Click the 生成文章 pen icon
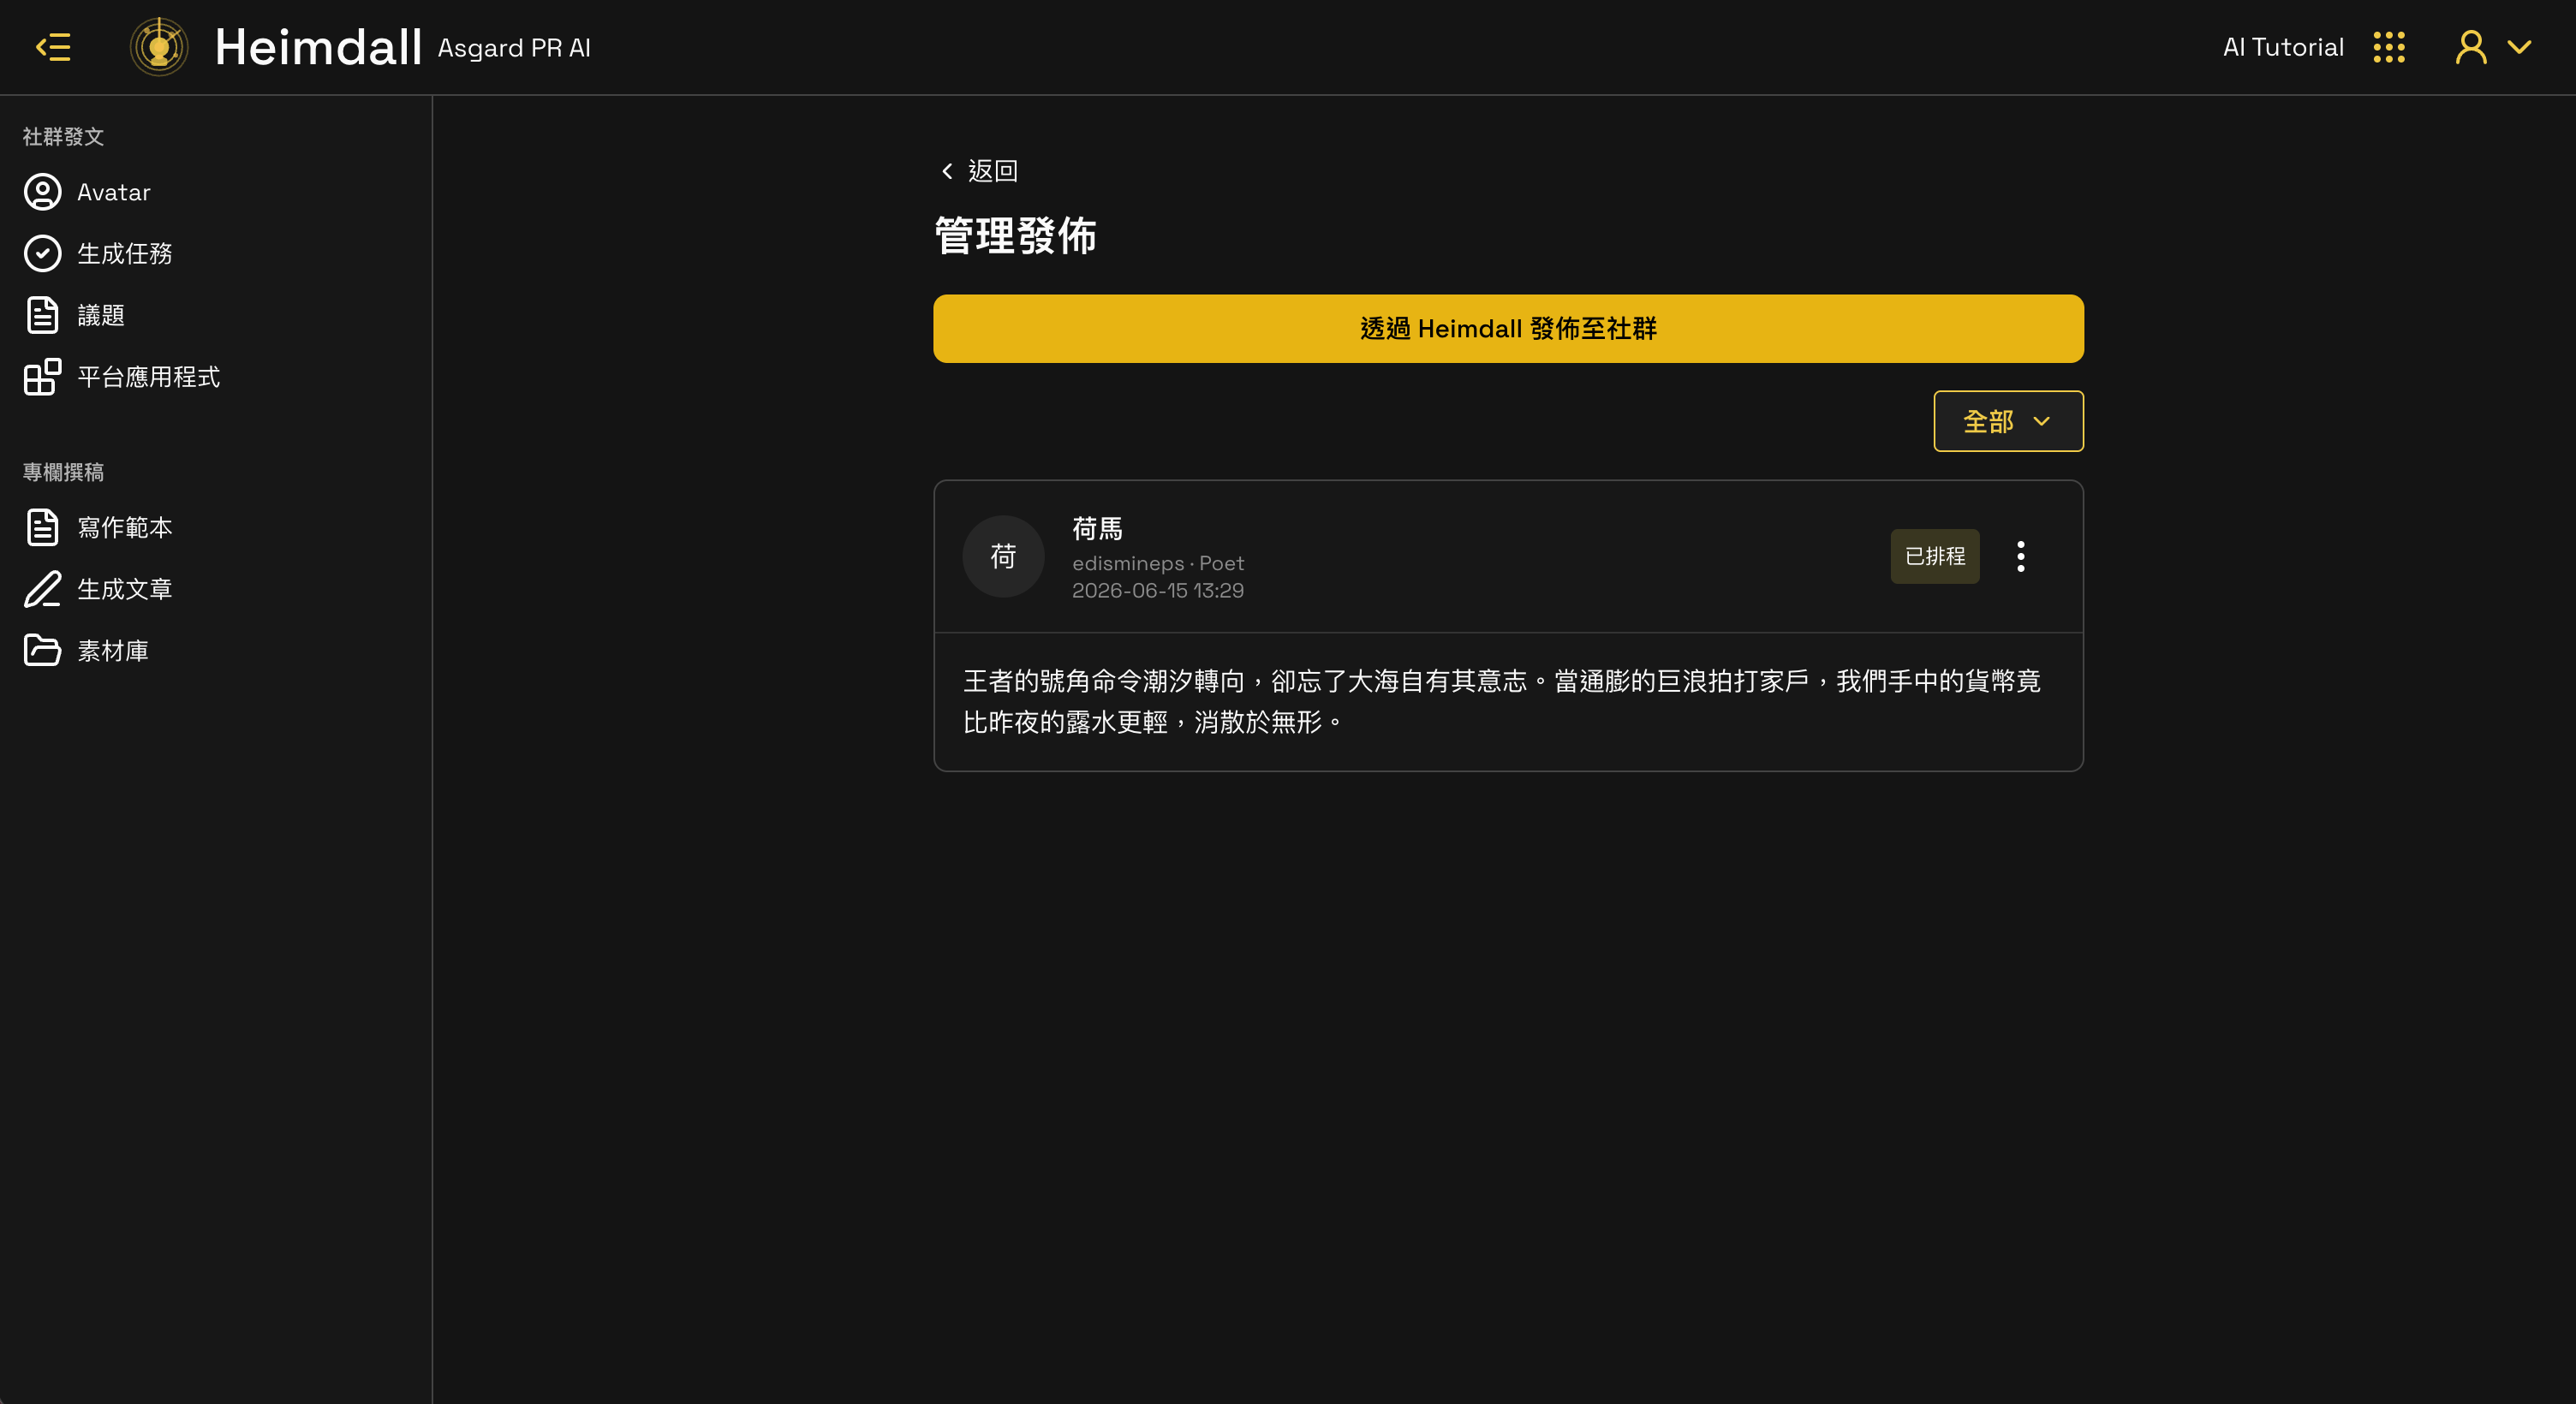Image resolution: width=2576 pixels, height=1404 pixels. 42,590
